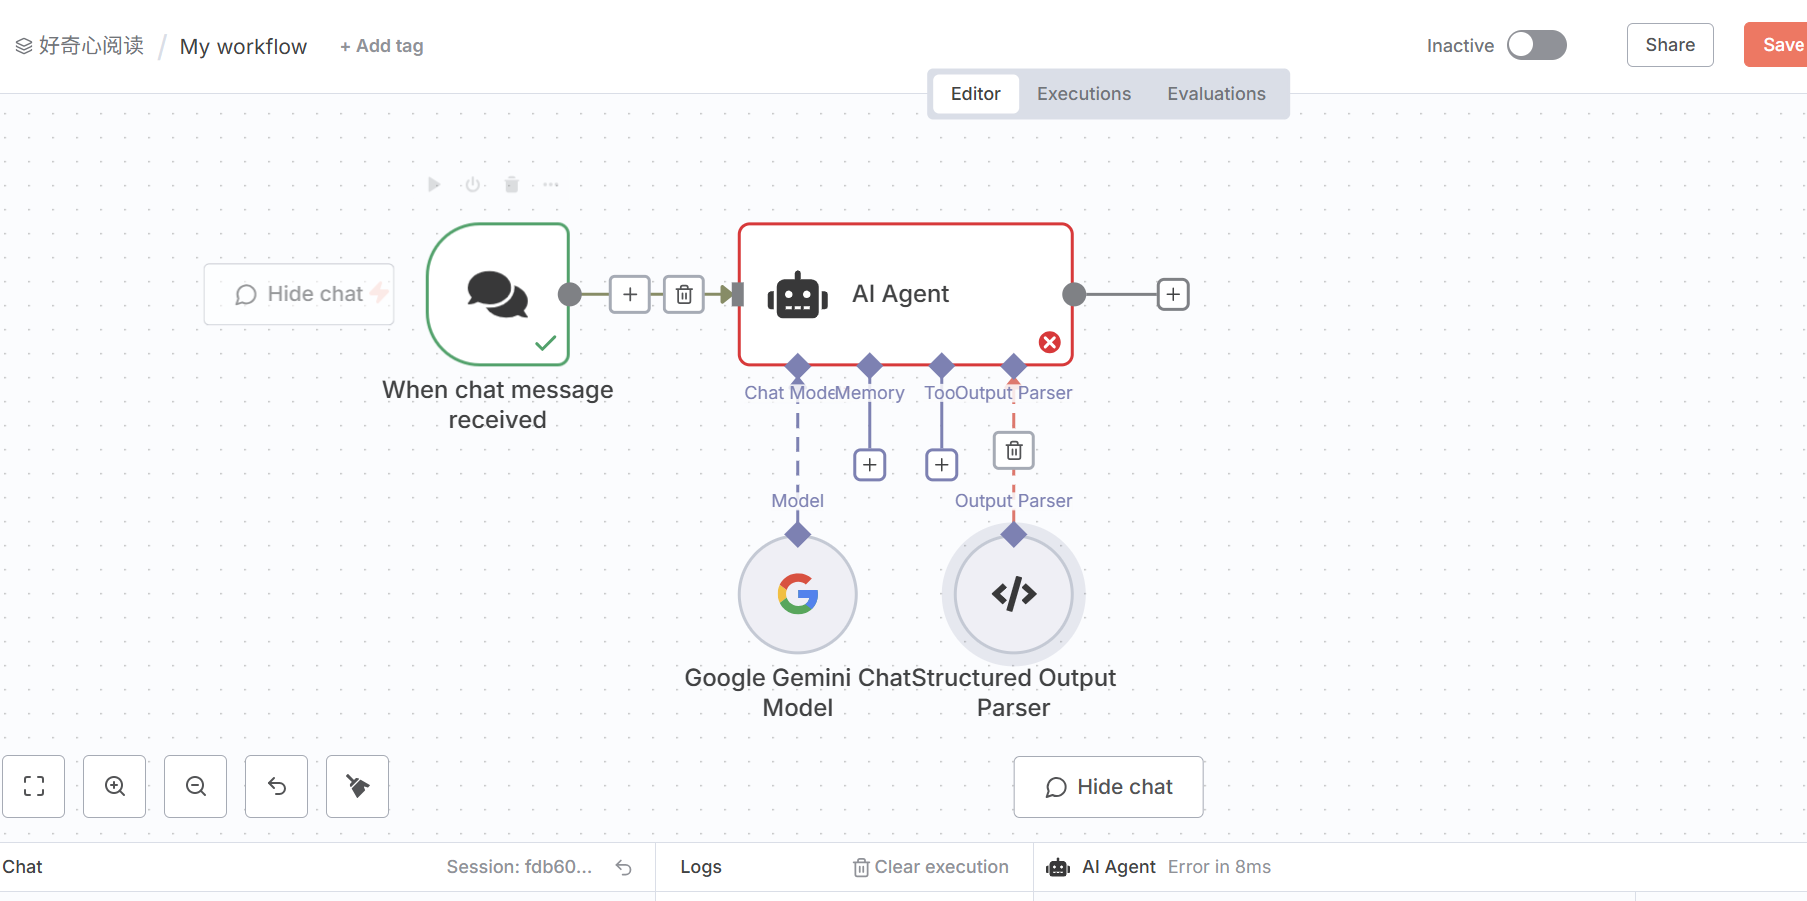The height and width of the screenshot is (901, 1807).
Task: Click Clear execution in Logs panel
Action: coord(931,867)
